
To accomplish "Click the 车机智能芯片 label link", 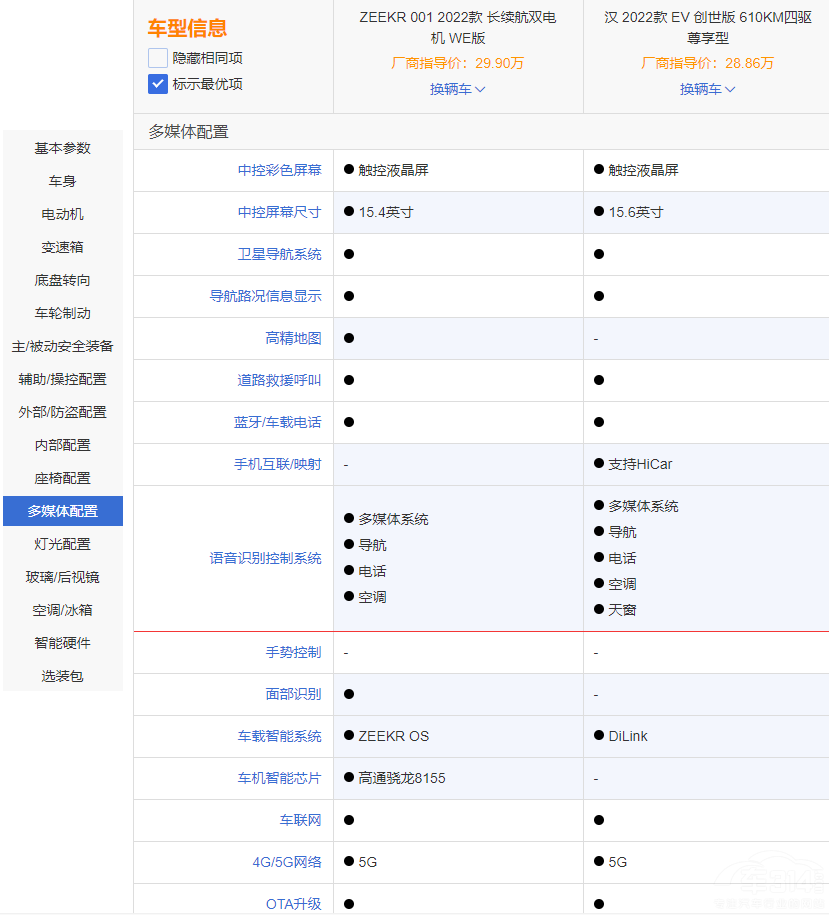I will [279, 778].
